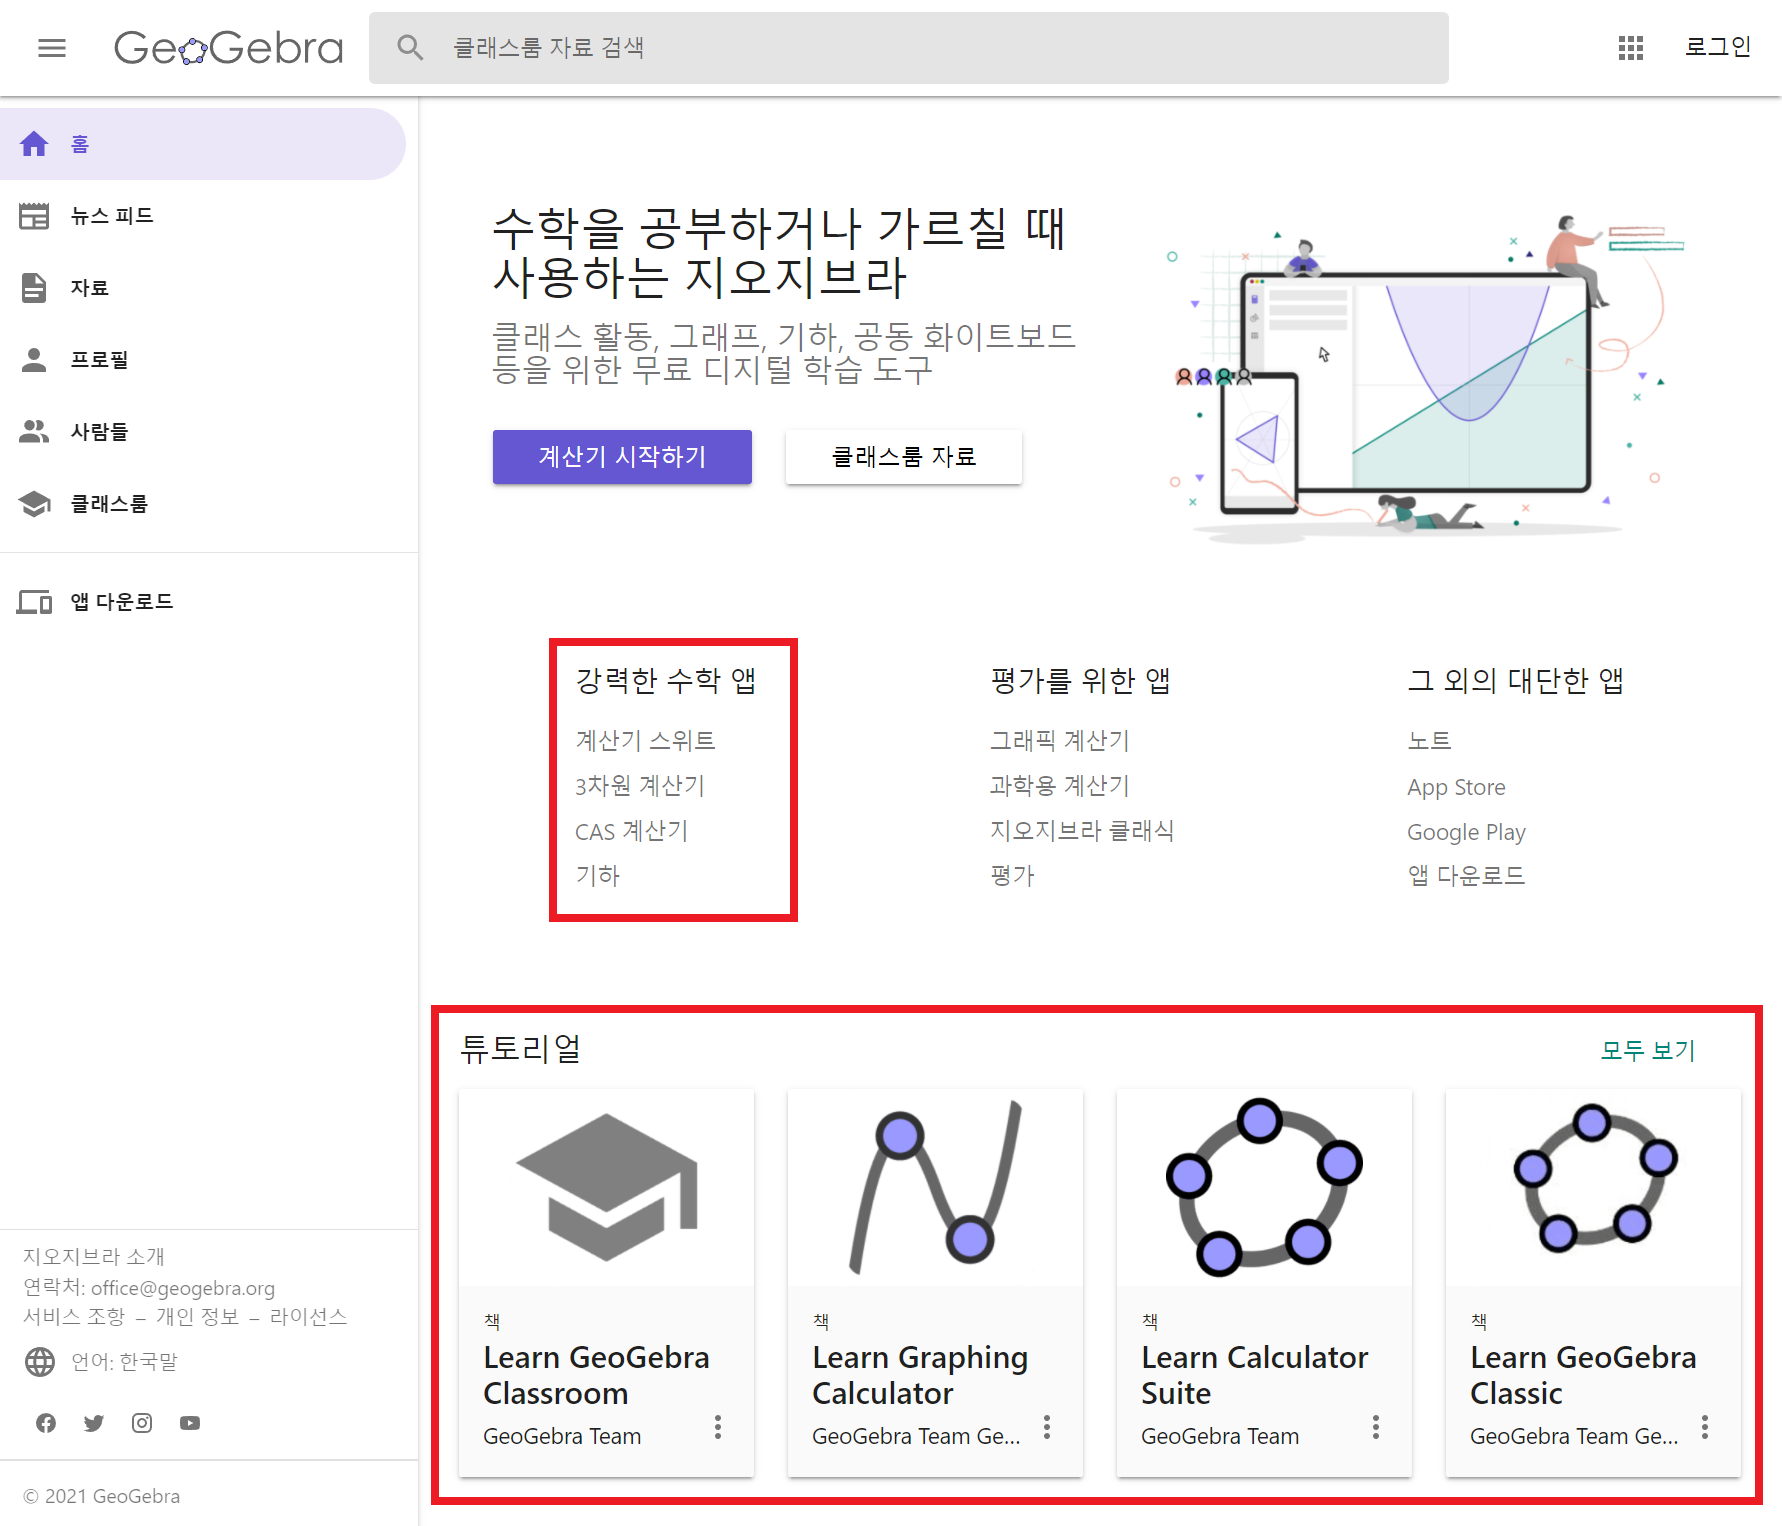Viewport: 1782px width, 1526px height.
Task: Open the CAS 계산기 link
Action: click(x=632, y=831)
